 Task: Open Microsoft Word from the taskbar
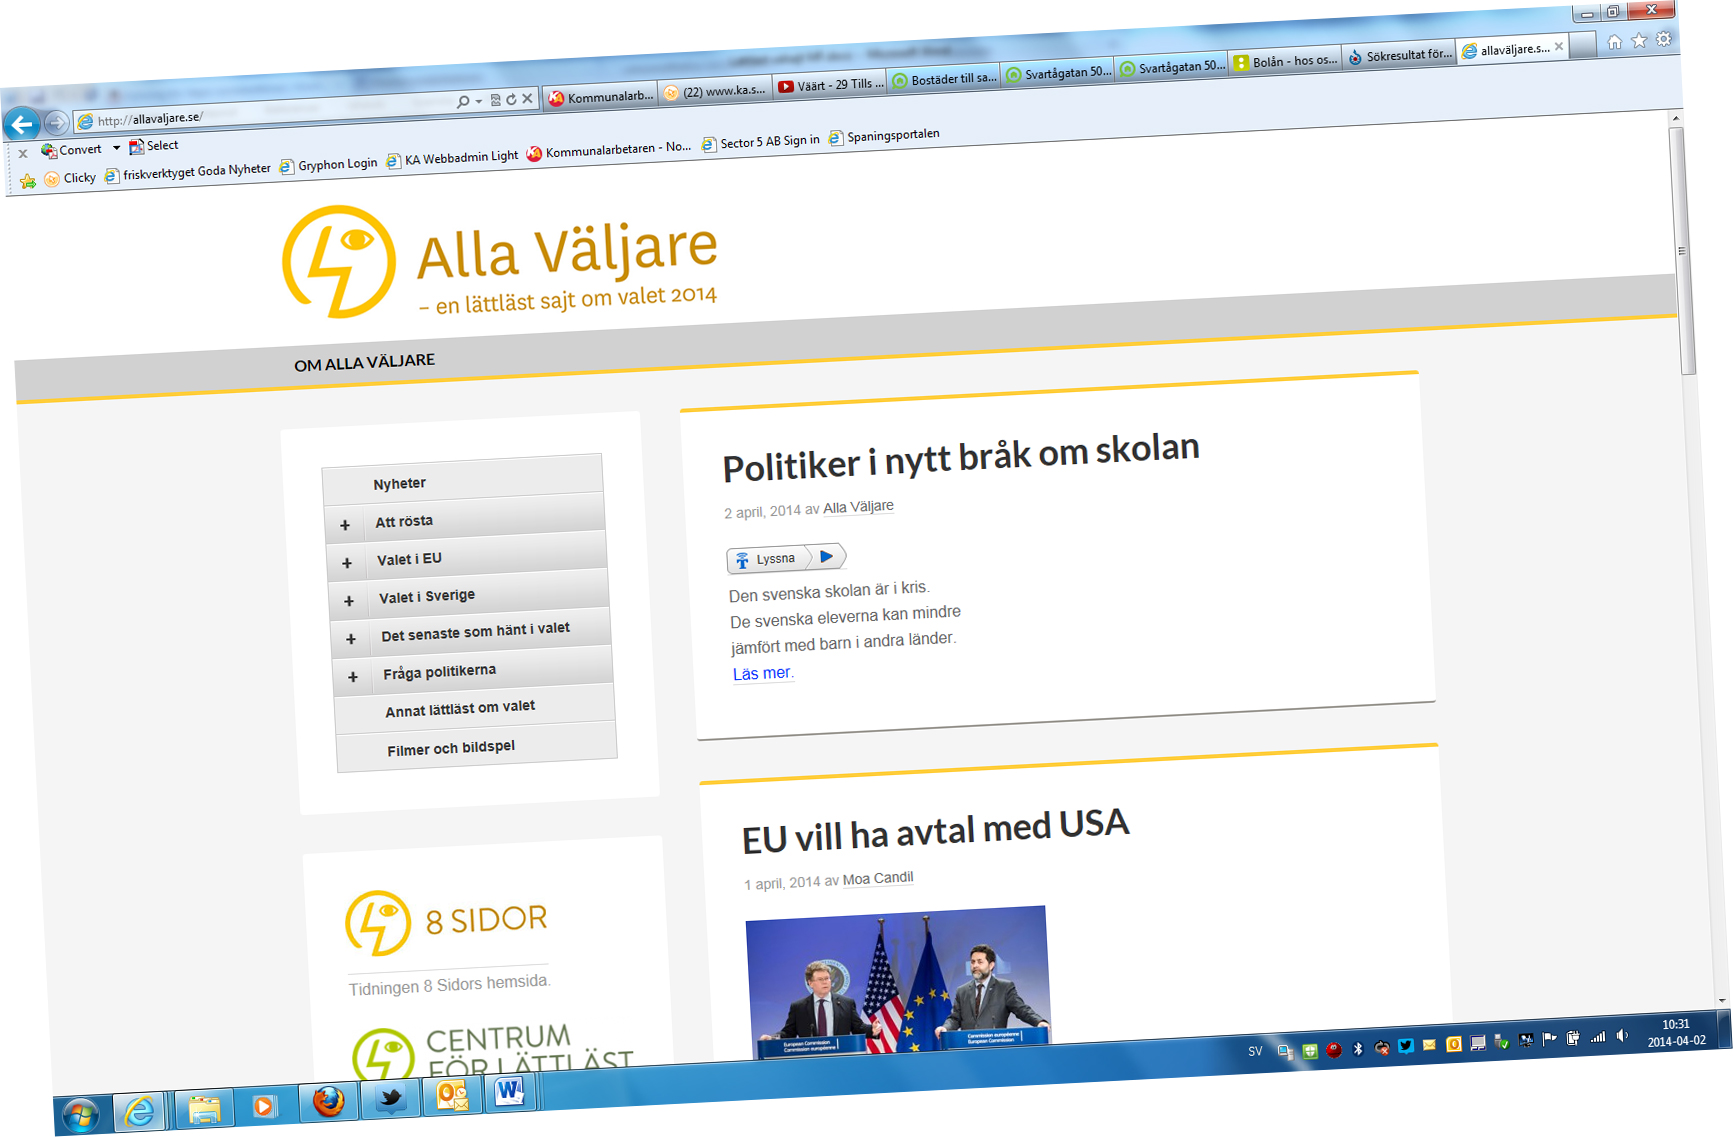click(509, 1091)
